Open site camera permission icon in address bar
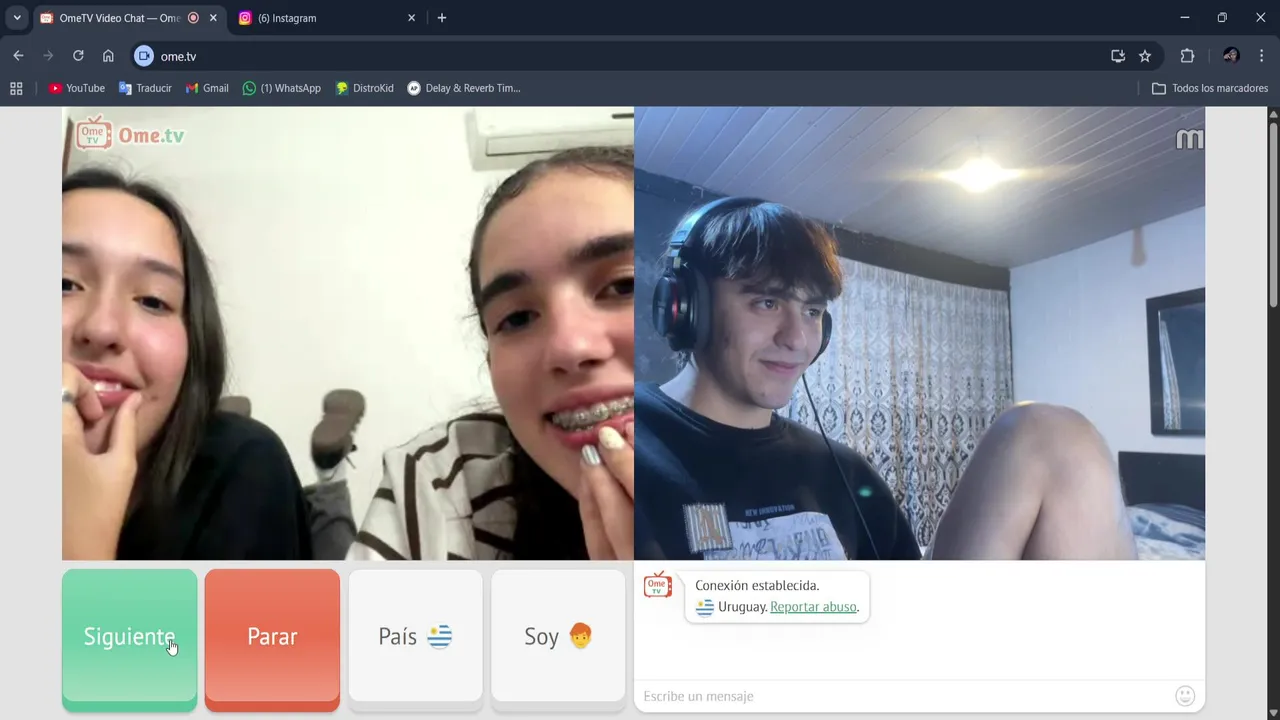The width and height of the screenshot is (1280, 720). click(144, 56)
